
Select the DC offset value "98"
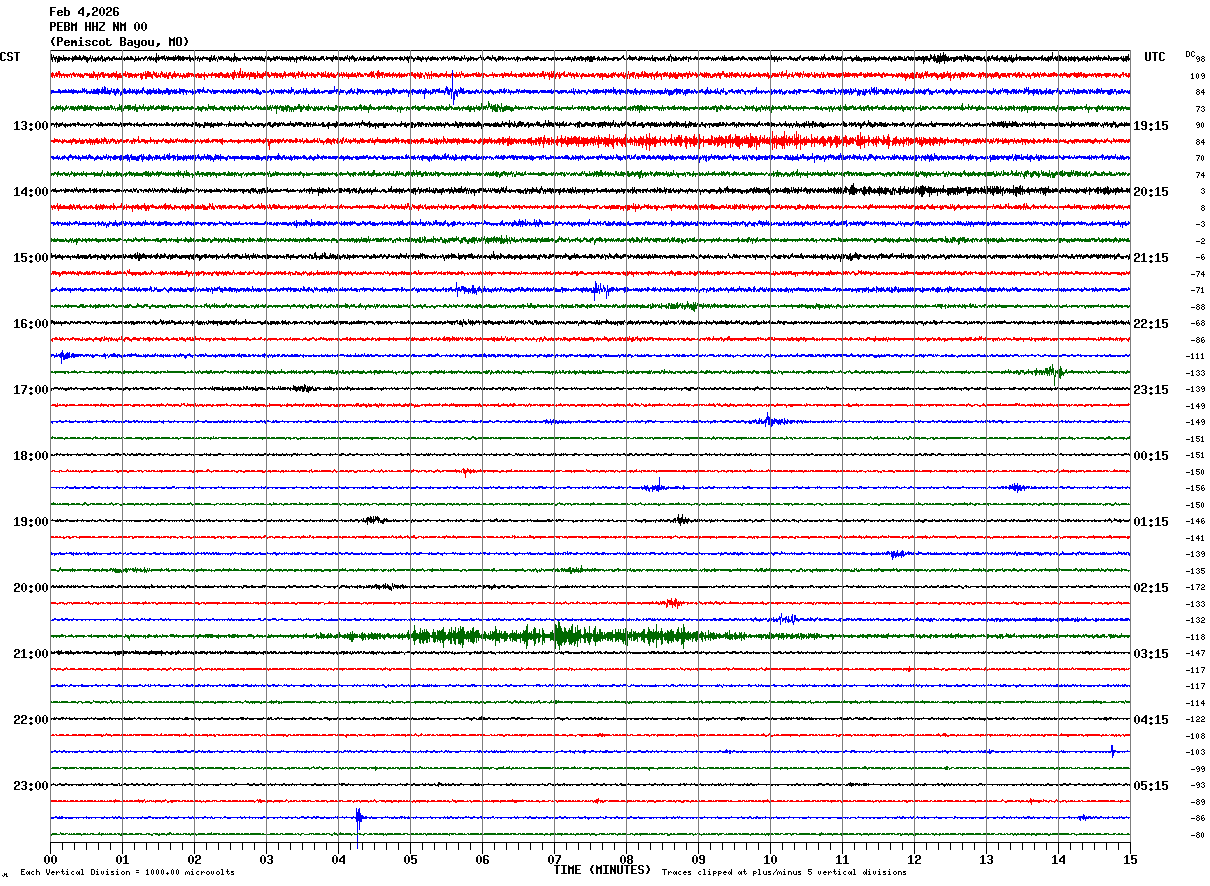pos(1200,59)
